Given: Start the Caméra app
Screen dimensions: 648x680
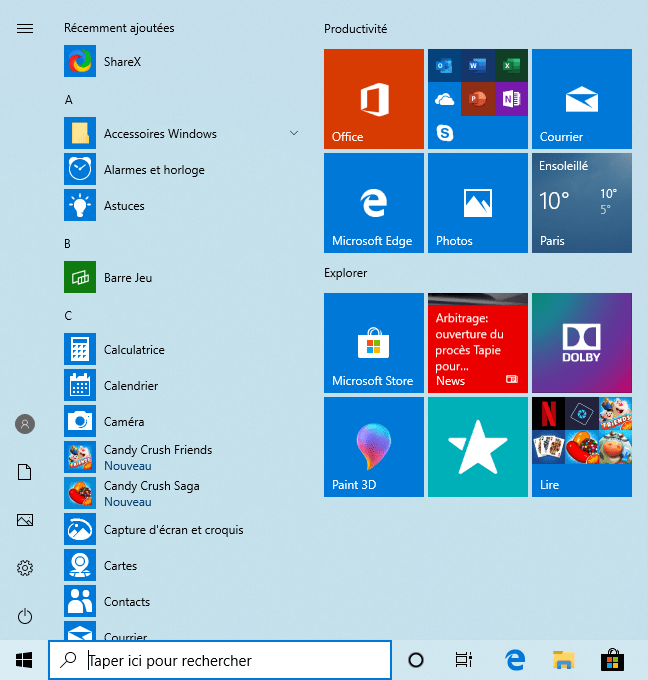Looking at the screenshot, I should [x=182, y=421].
